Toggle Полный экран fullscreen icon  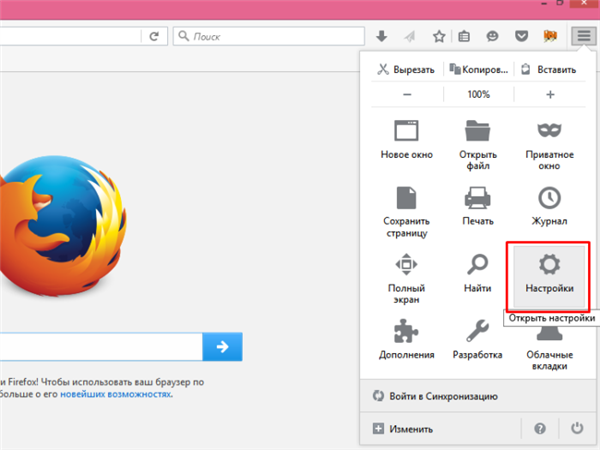tap(406, 264)
